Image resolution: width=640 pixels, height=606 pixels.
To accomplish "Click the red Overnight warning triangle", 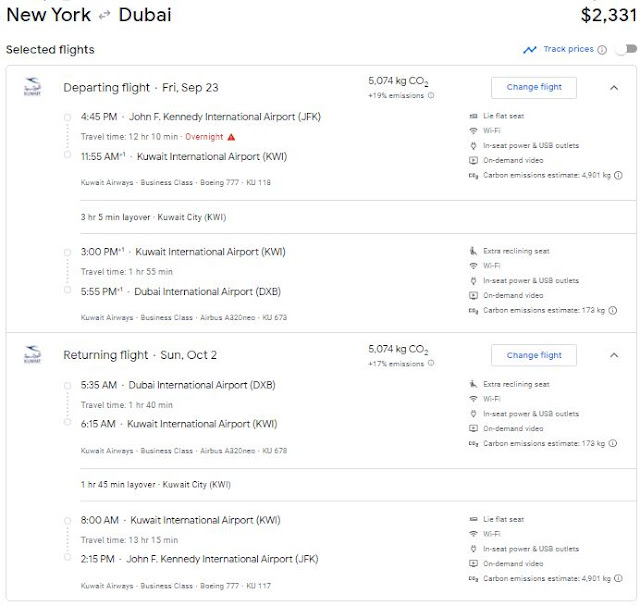I will click(x=231, y=137).
